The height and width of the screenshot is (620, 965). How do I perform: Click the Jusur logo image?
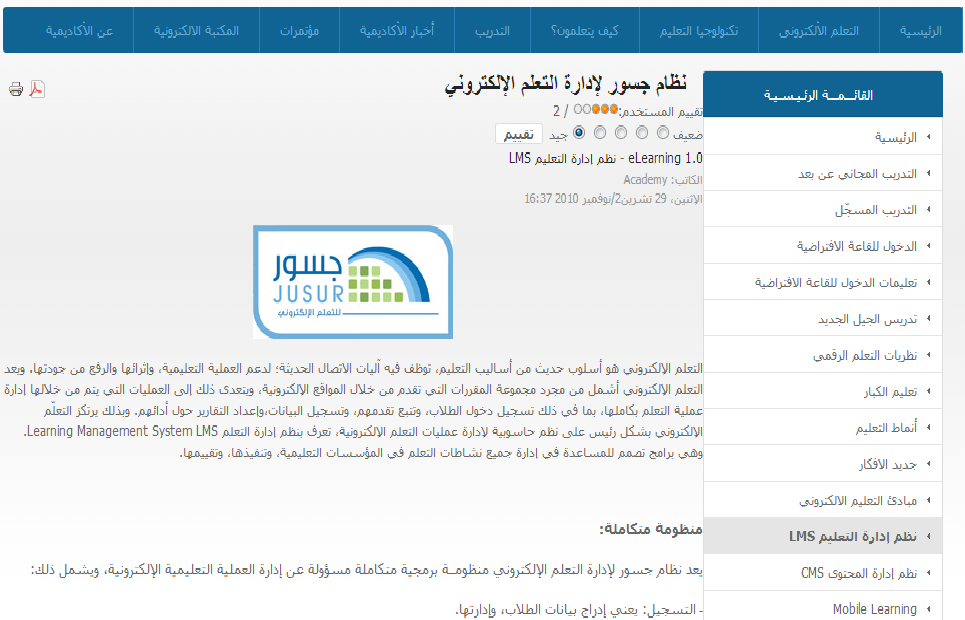[353, 282]
